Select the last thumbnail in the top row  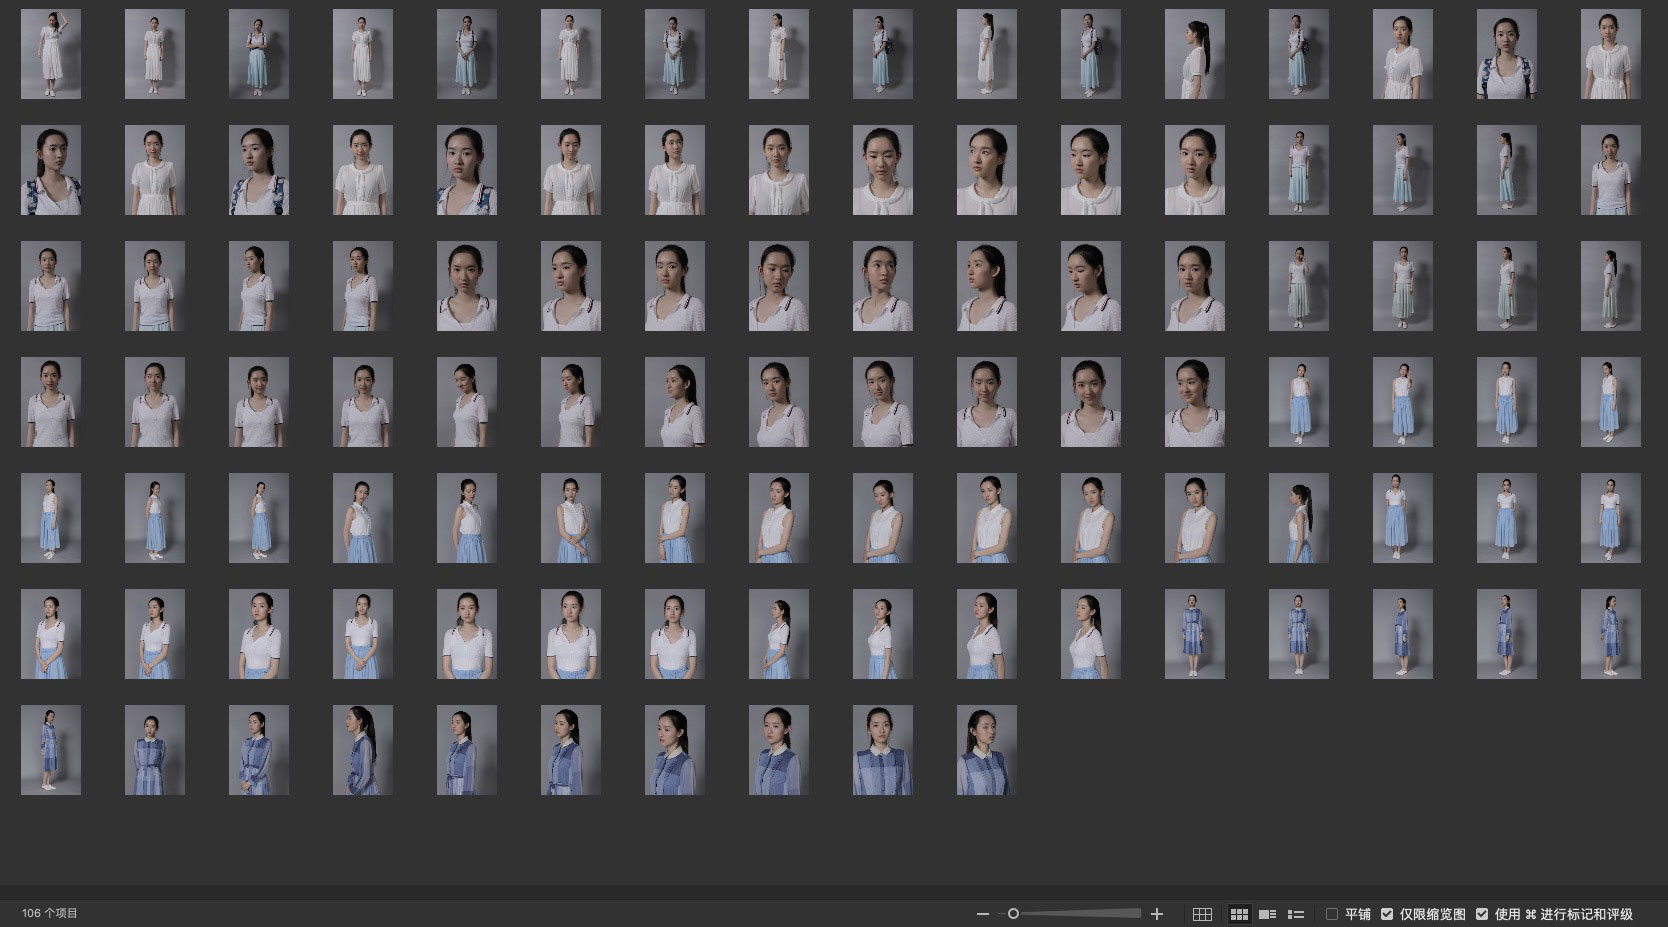1610,54
